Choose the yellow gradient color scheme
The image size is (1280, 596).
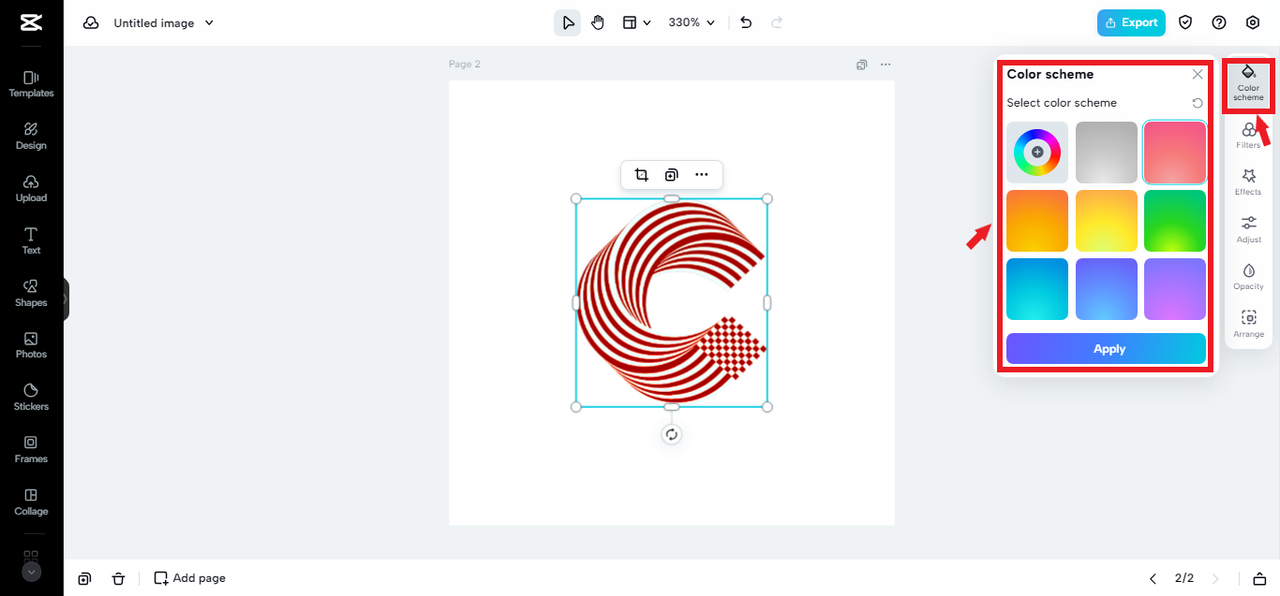pyautogui.click(x=1106, y=221)
